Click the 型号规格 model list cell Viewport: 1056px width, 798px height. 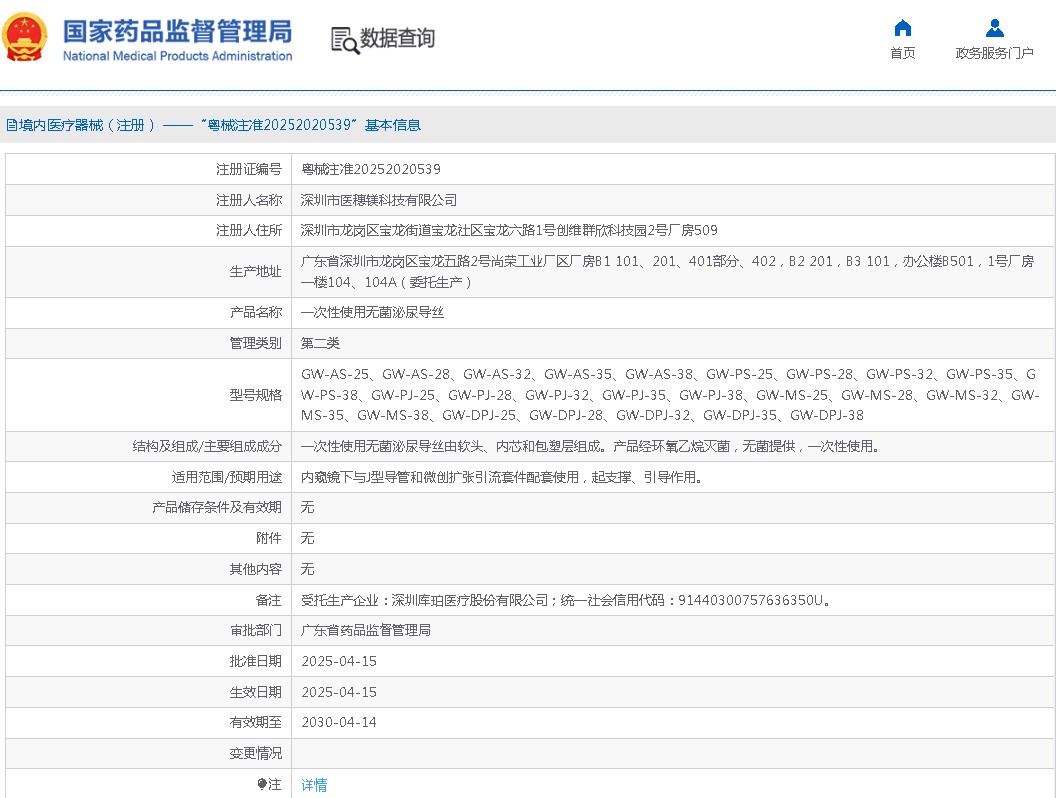tap(670, 394)
